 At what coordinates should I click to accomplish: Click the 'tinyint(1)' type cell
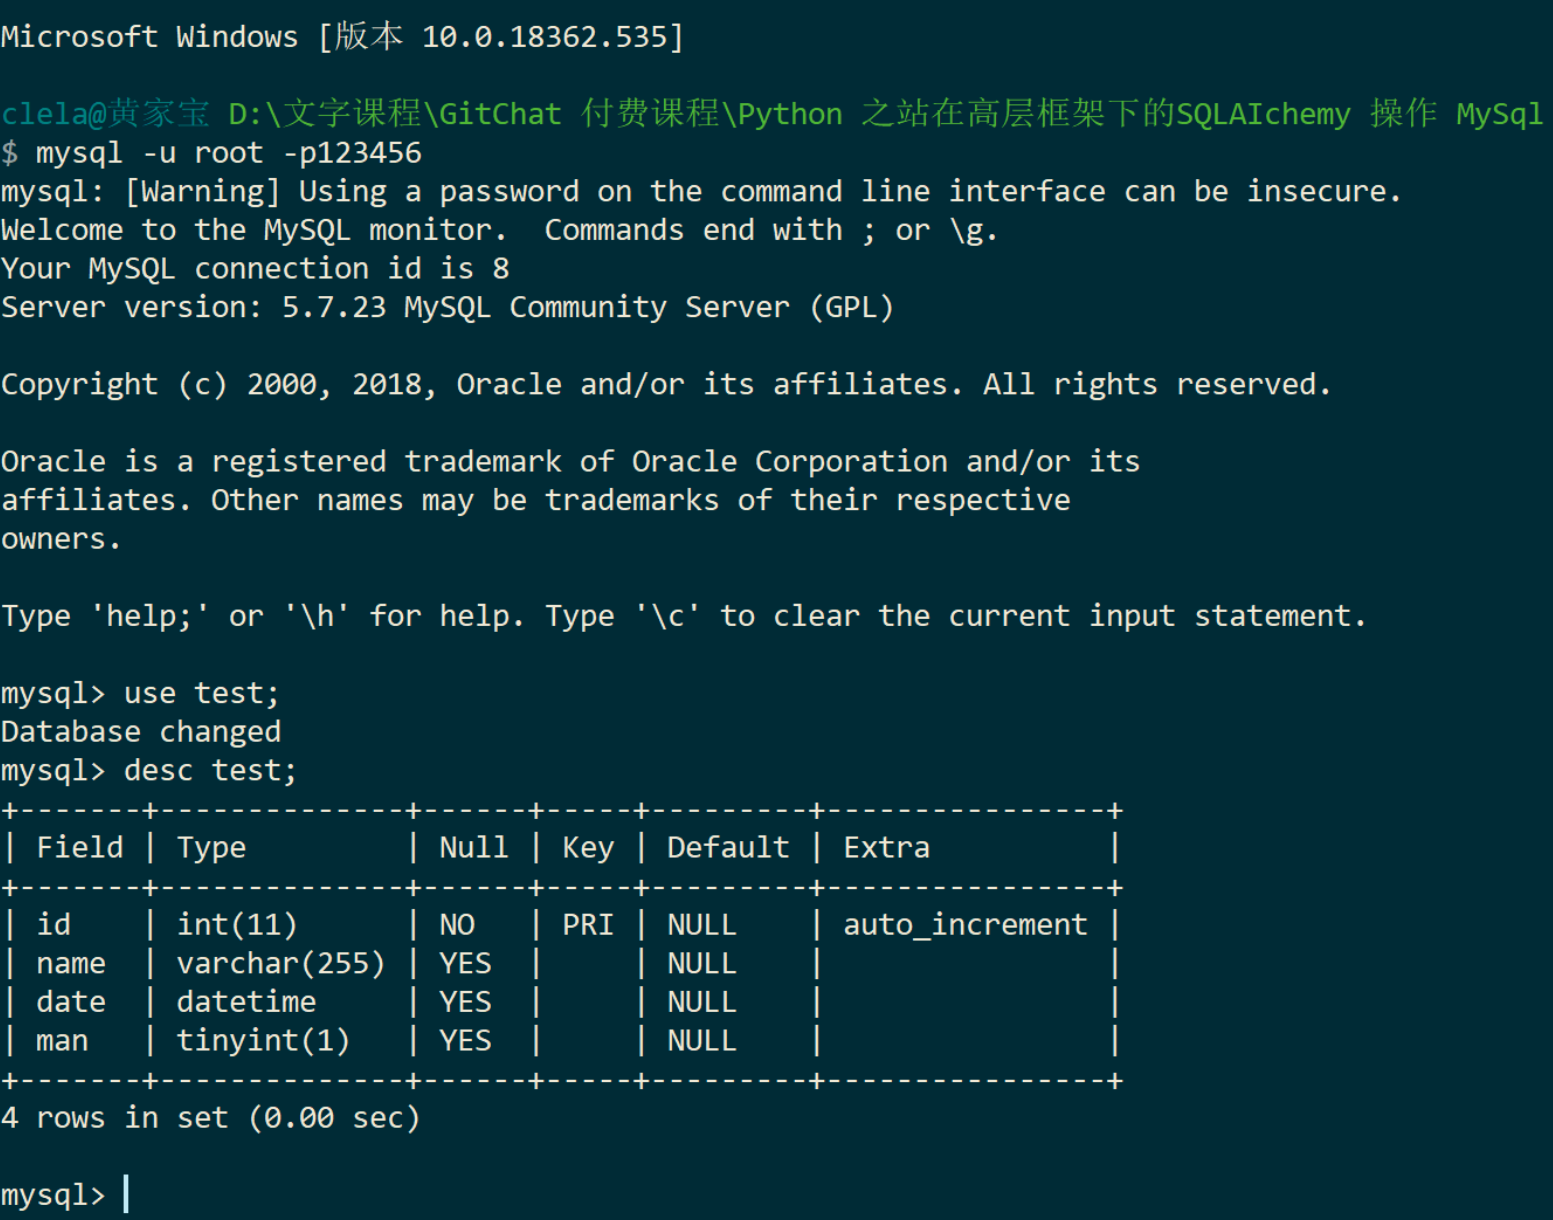pos(264,1041)
